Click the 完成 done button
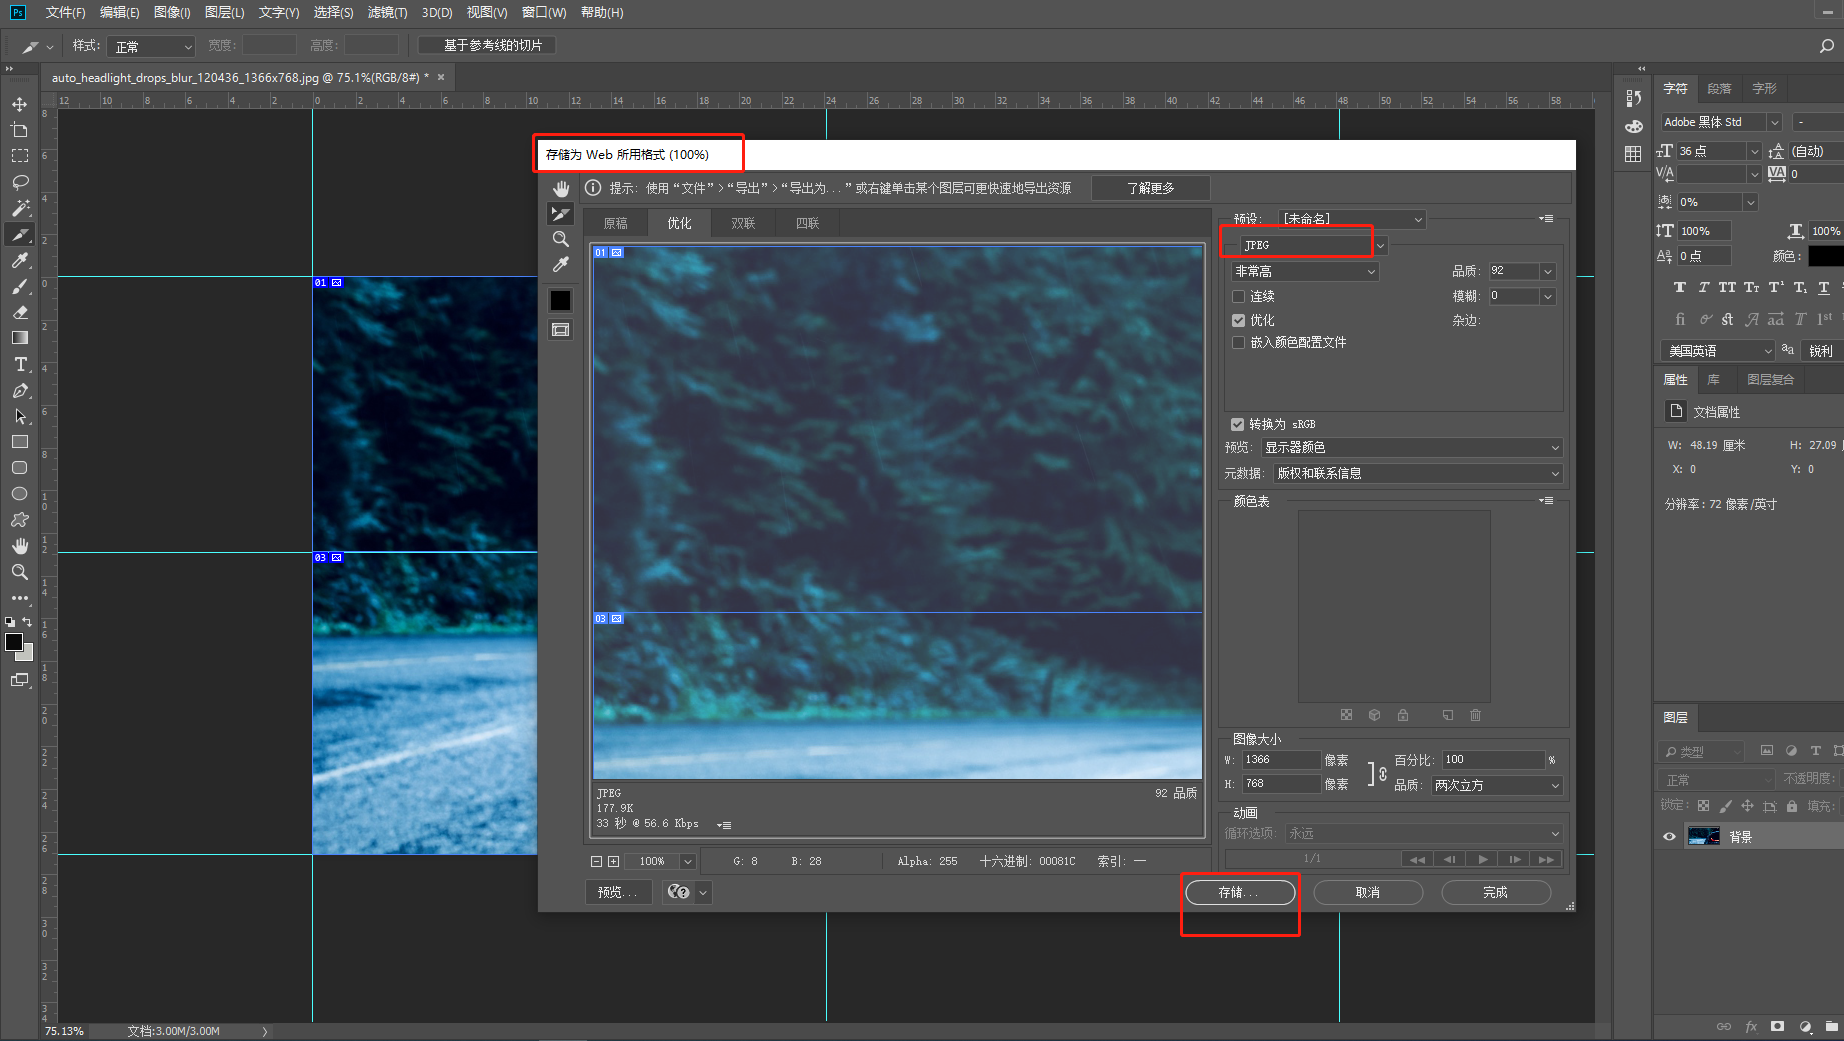The width and height of the screenshot is (1844, 1041). tap(1496, 893)
